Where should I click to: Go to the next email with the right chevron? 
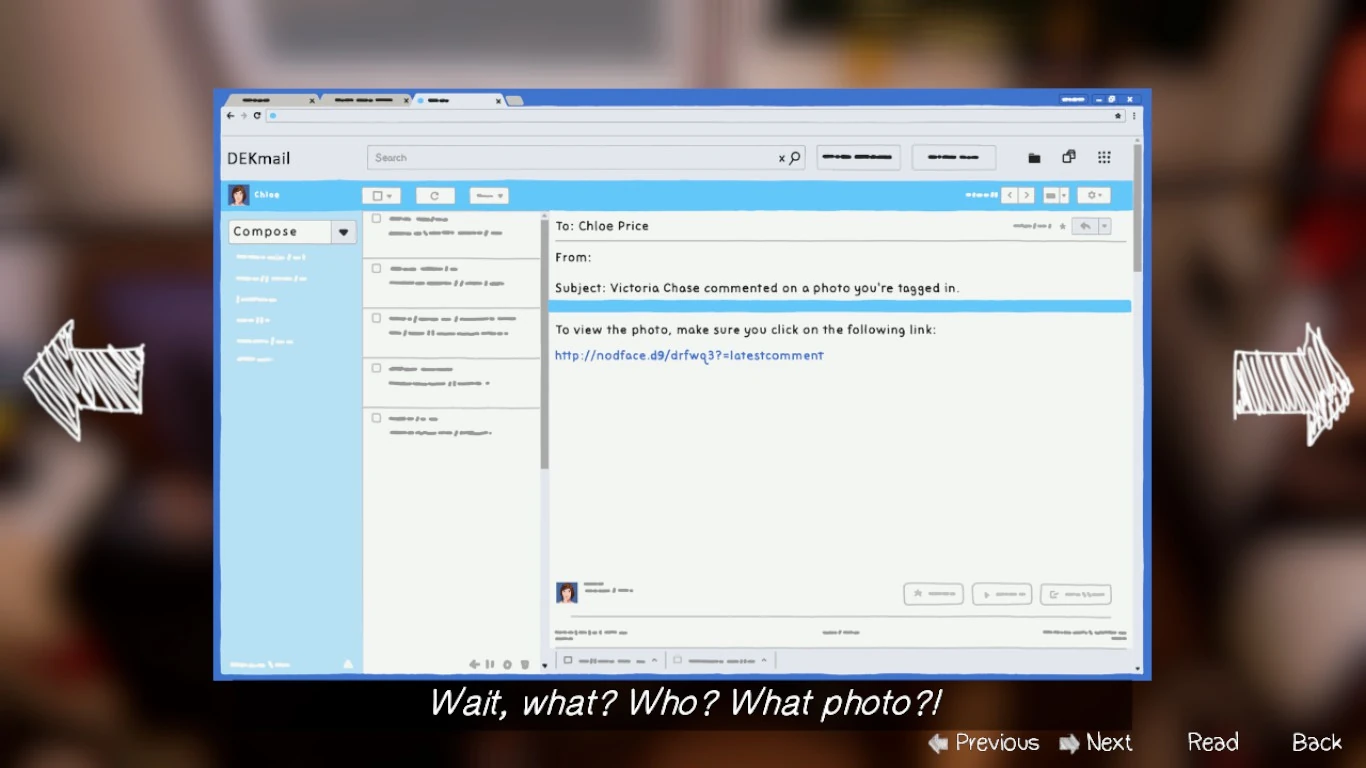point(1026,196)
